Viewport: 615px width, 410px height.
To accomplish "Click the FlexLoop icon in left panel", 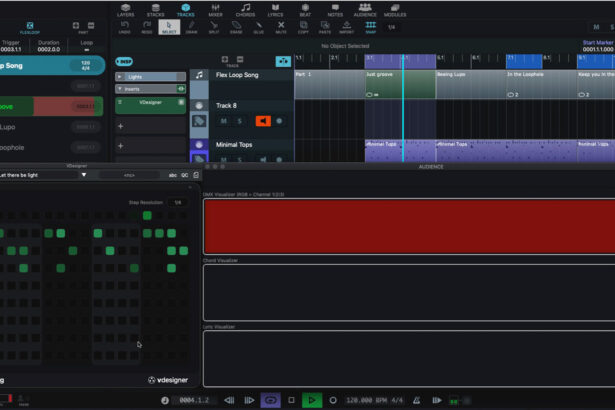I will point(30,28).
